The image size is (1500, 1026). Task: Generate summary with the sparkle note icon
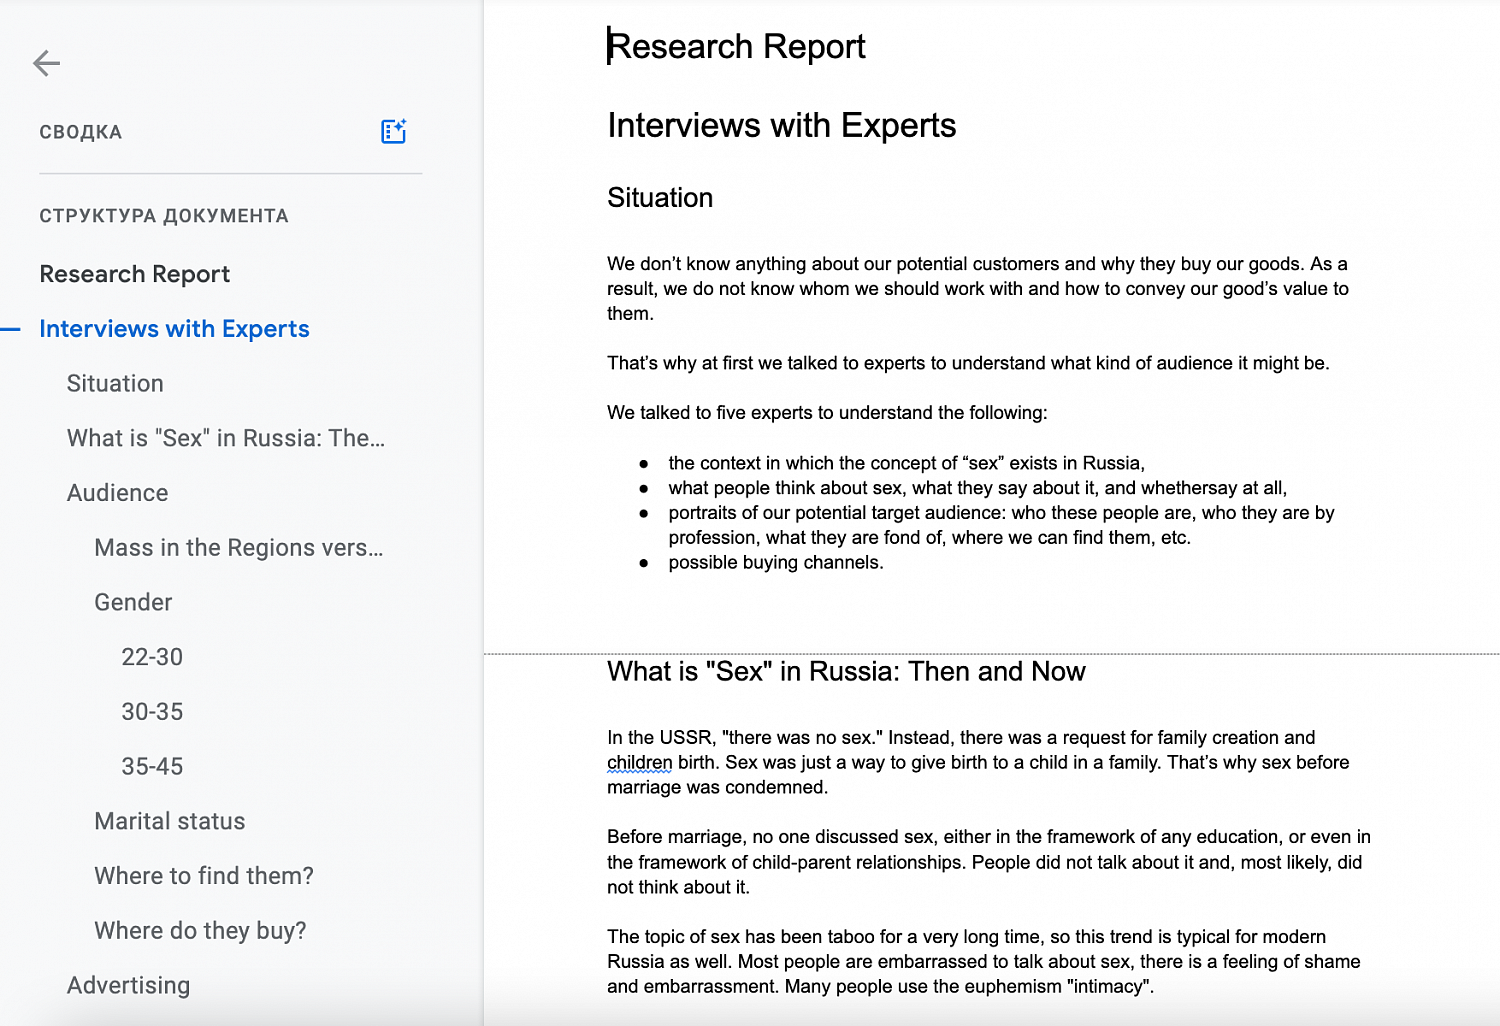[x=394, y=131]
